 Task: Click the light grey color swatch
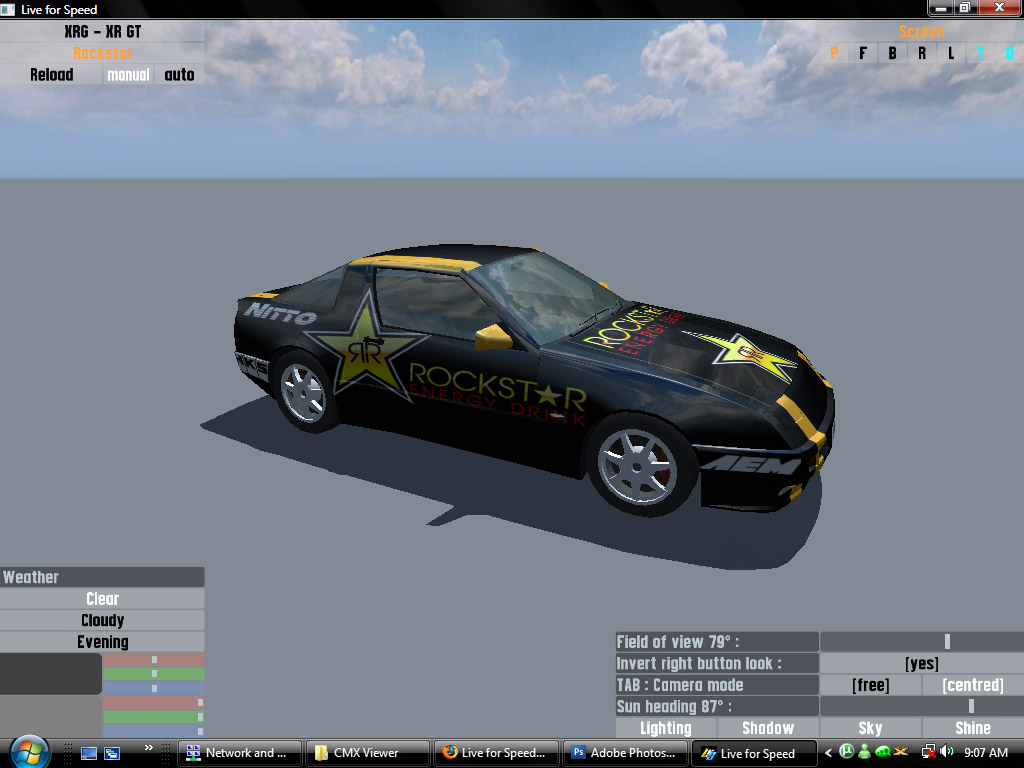tap(51, 716)
